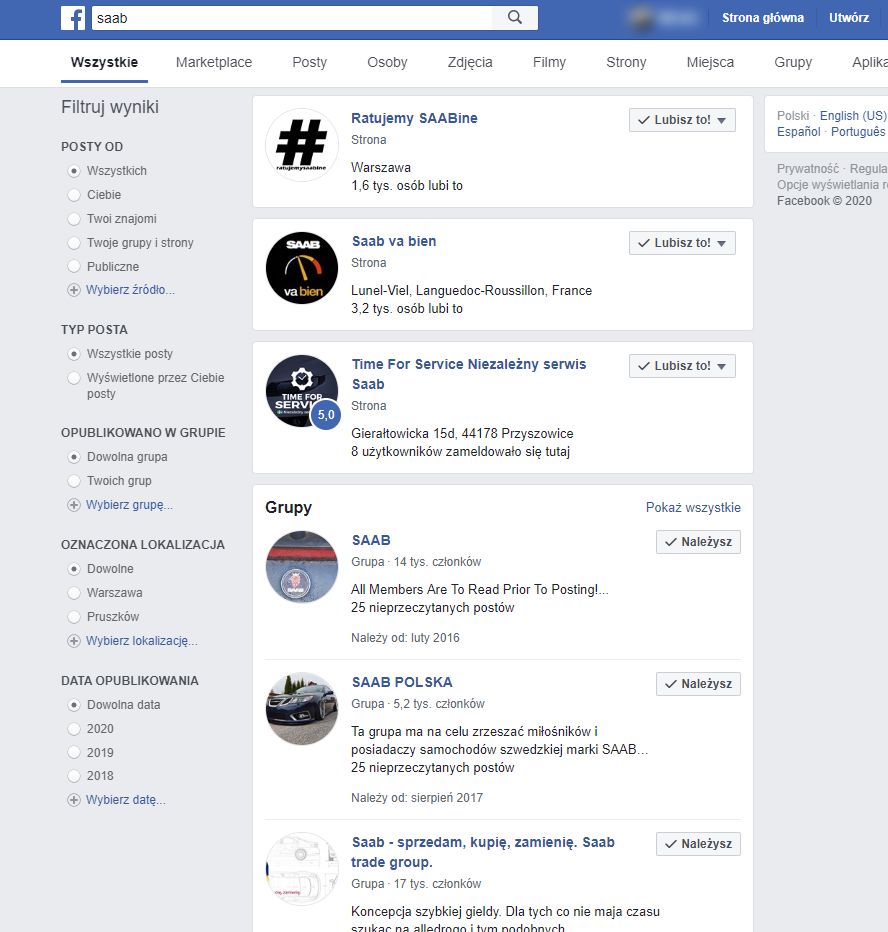The image size is (888, 932).
Task: Open SAAB group title link
Action: (x=371, y=540)
